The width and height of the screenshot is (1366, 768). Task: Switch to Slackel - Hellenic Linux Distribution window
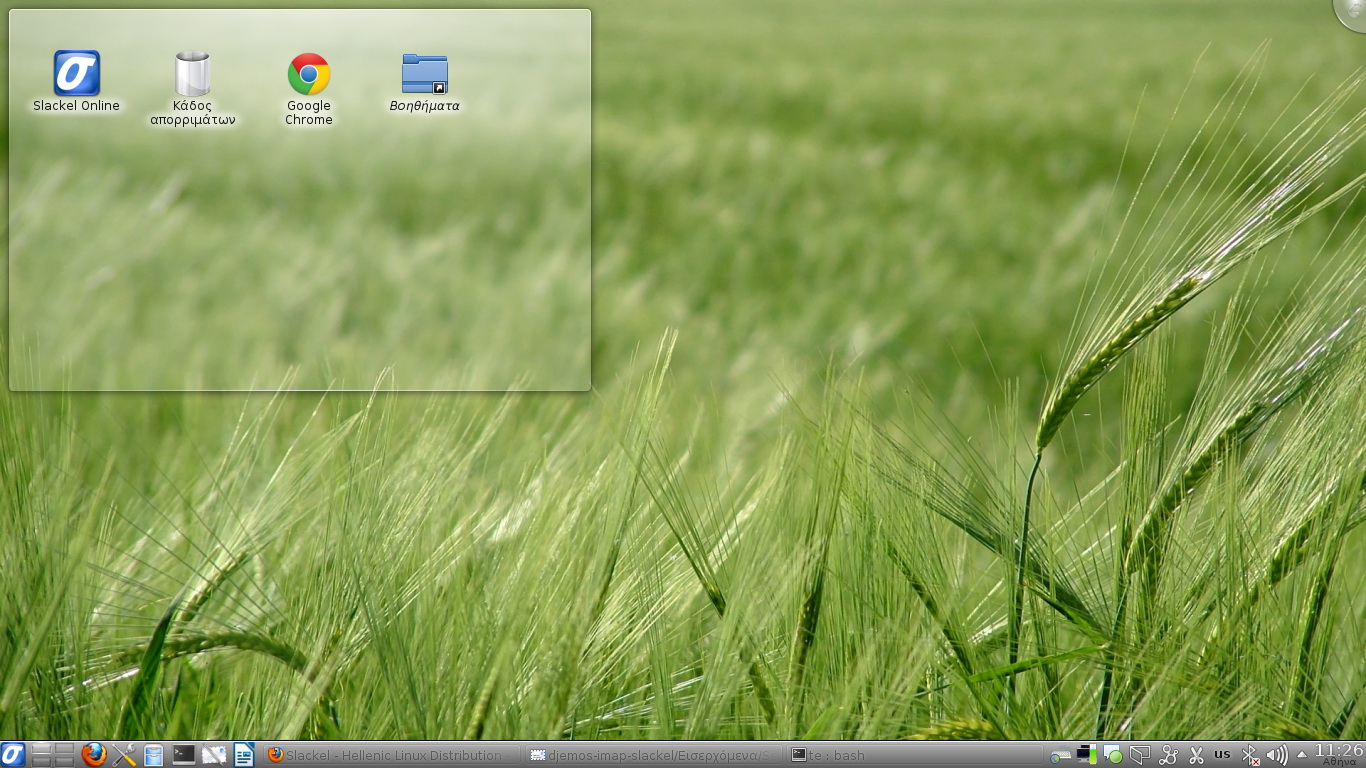point(390,755)
